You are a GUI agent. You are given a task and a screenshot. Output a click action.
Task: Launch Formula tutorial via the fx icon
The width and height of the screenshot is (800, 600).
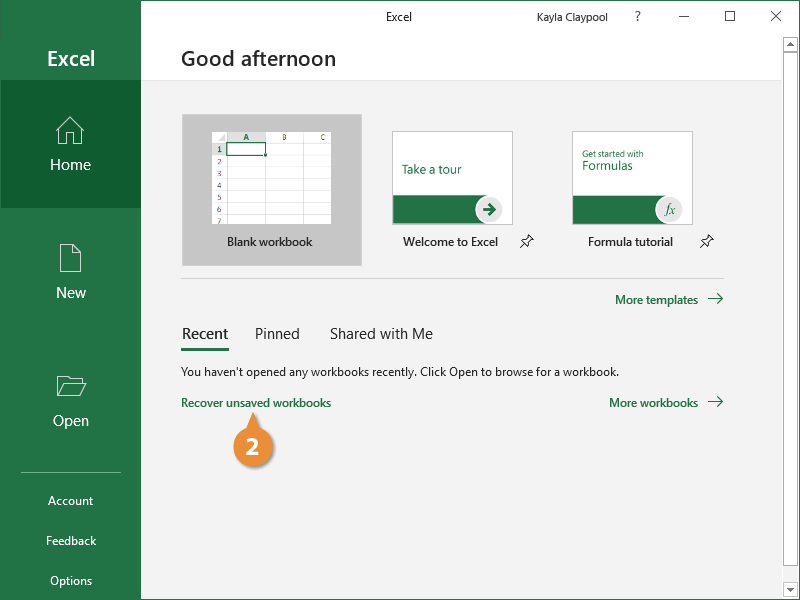(668, 209)
